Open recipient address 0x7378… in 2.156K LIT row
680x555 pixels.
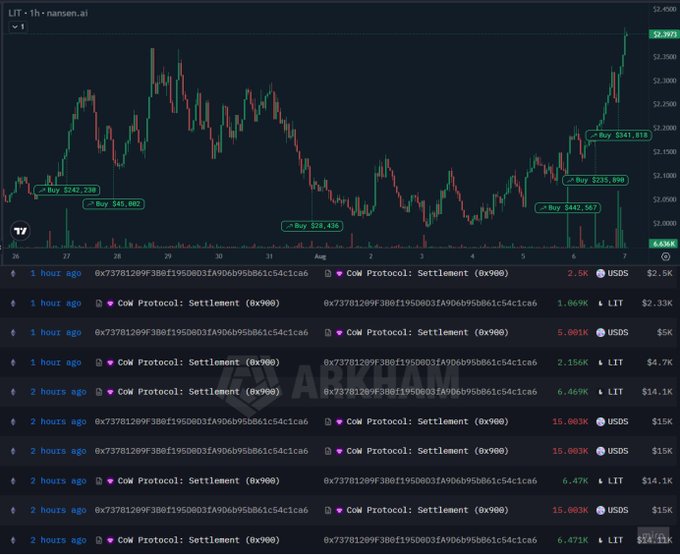[x=430, y=362]
